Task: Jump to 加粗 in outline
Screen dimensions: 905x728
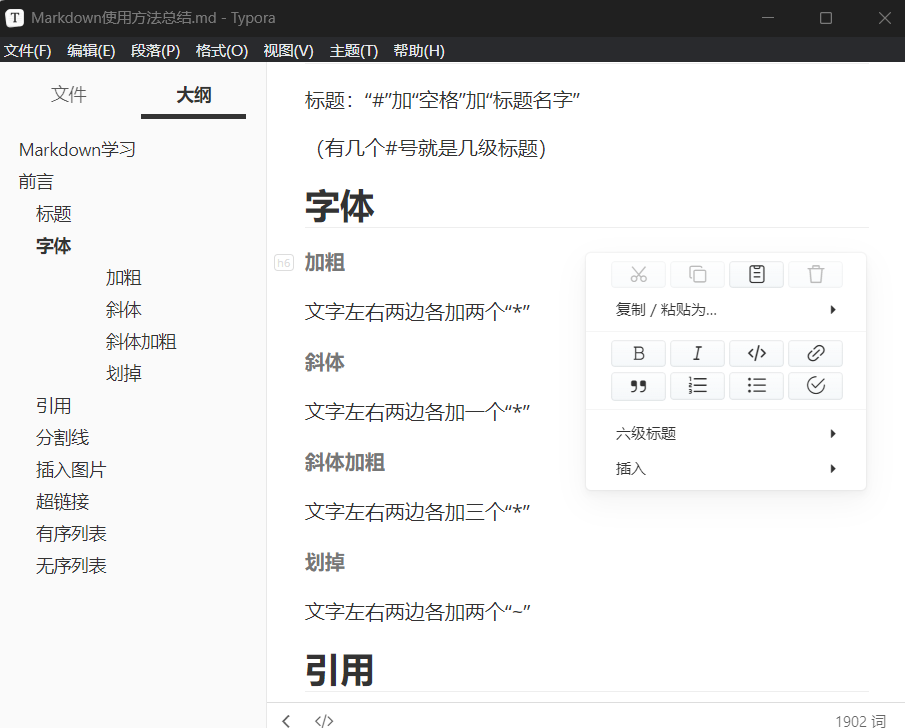Action: pyautogui.click(x=123, y=278)
